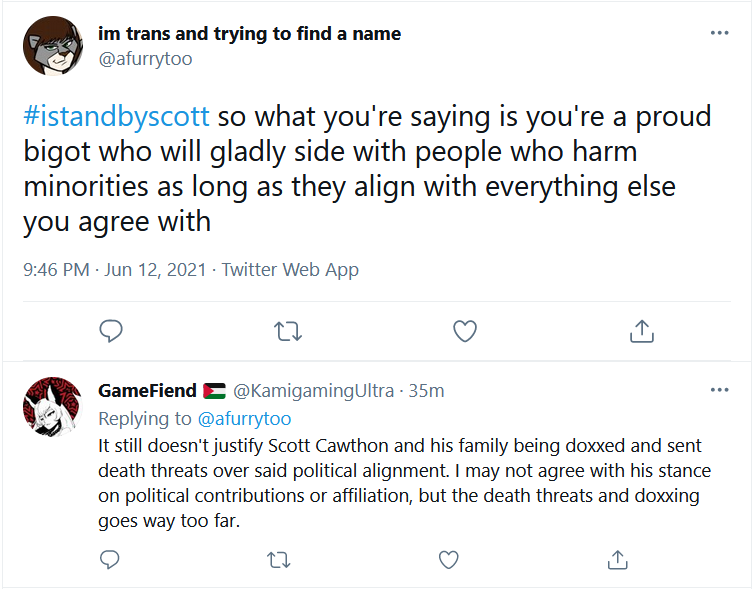Open the 9:46 PM Jun 12, 2021 timestamp

pos(115,270)
